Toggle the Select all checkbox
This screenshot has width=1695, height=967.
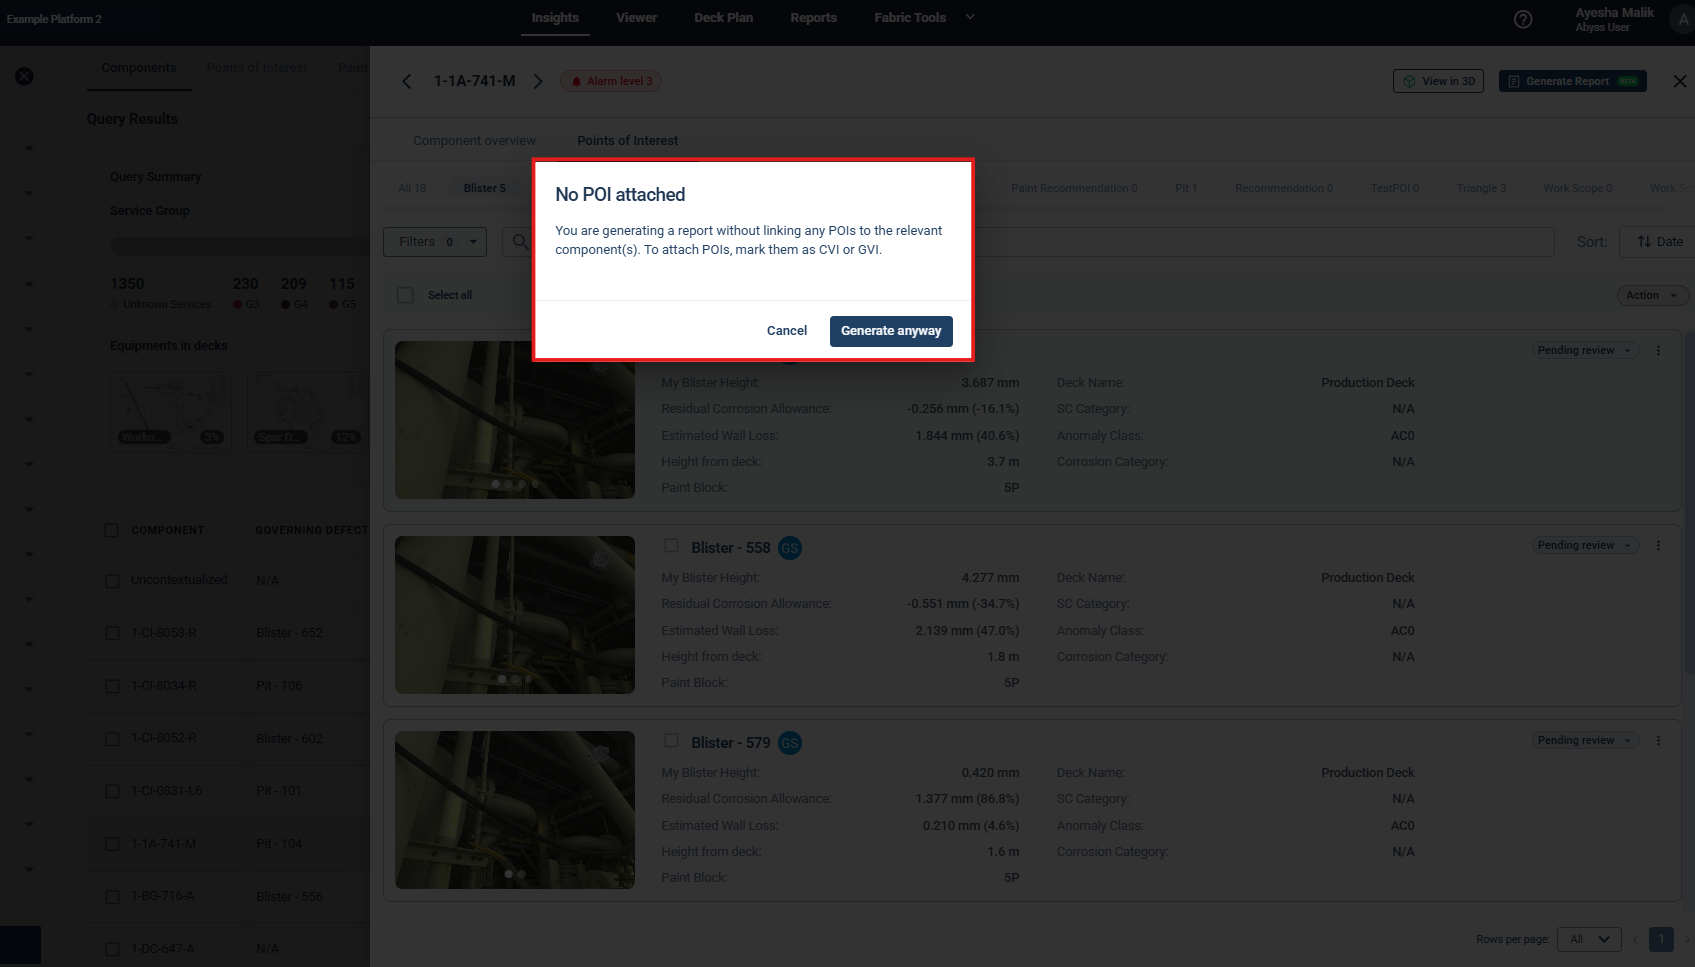(405, 295)
